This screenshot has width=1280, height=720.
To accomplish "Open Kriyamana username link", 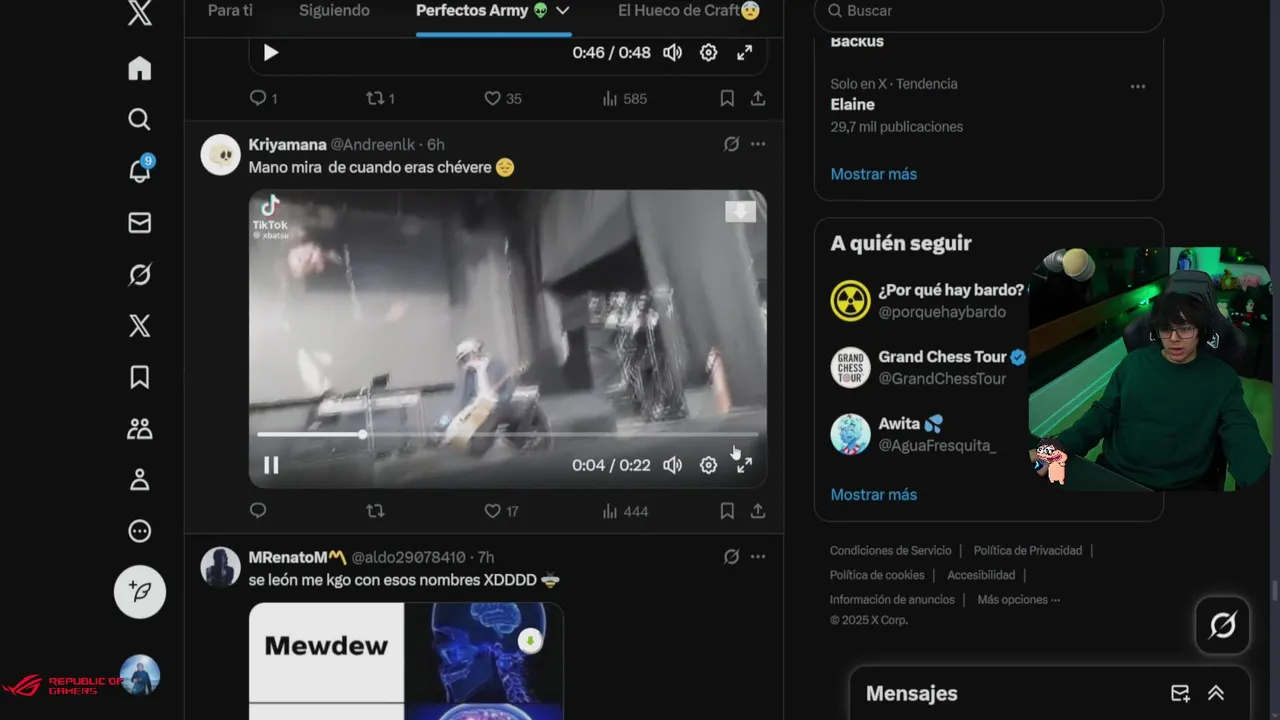I will (287, 144).
